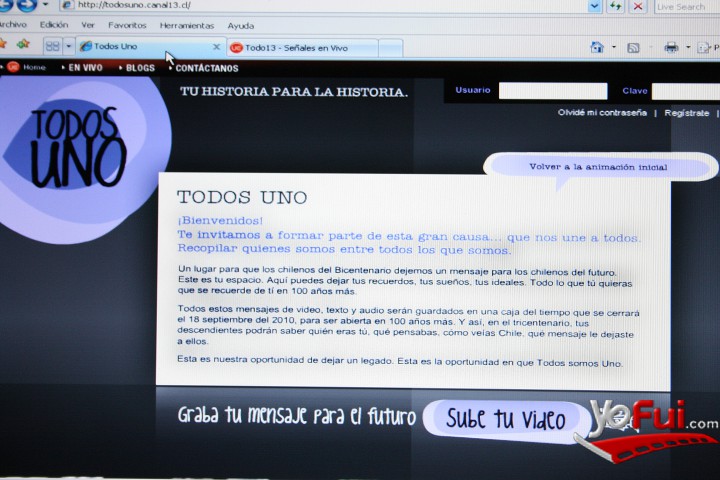The width and height of the screenshot is (720, 480).
Task: Open the Quick Tabs grid icon
Action: [53, 46]
